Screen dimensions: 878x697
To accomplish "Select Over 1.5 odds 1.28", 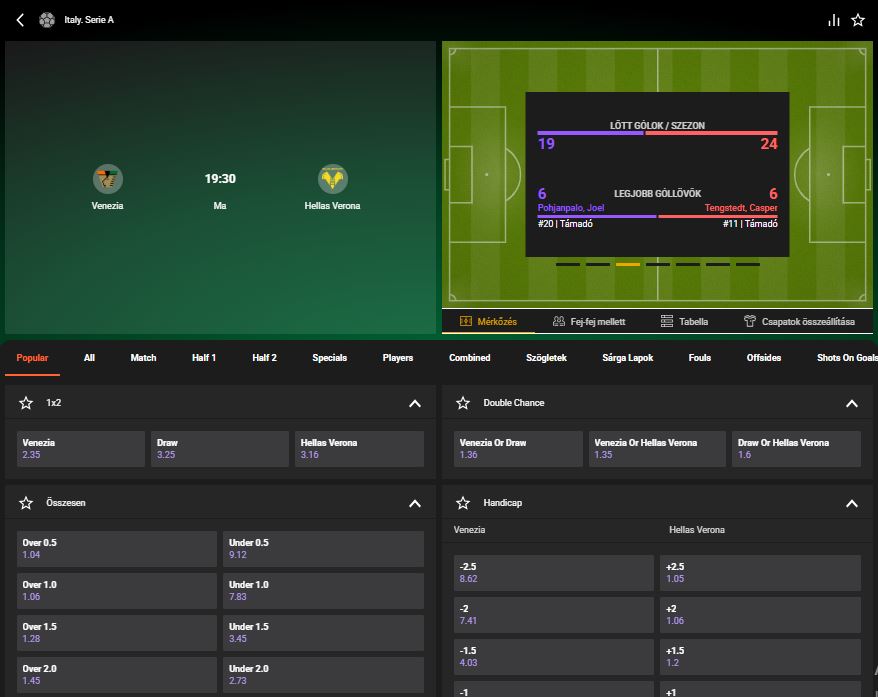I will 116,633.
